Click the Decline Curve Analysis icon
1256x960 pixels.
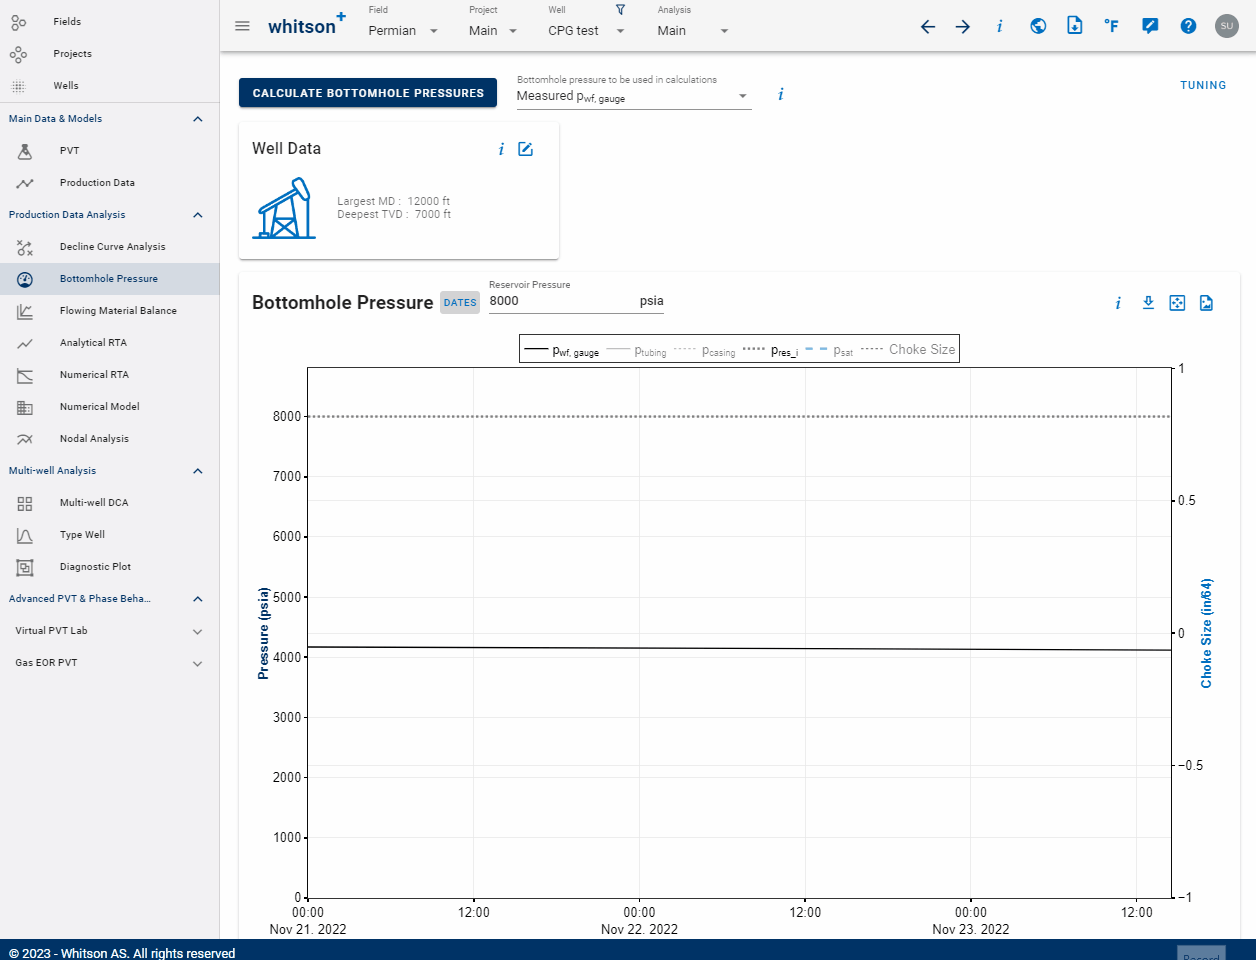[25, 247]
